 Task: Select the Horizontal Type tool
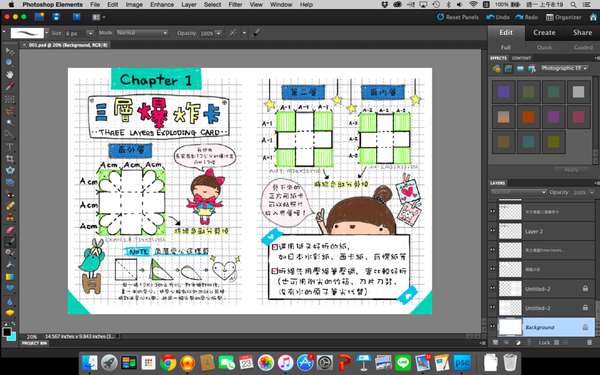pos(10,147)
